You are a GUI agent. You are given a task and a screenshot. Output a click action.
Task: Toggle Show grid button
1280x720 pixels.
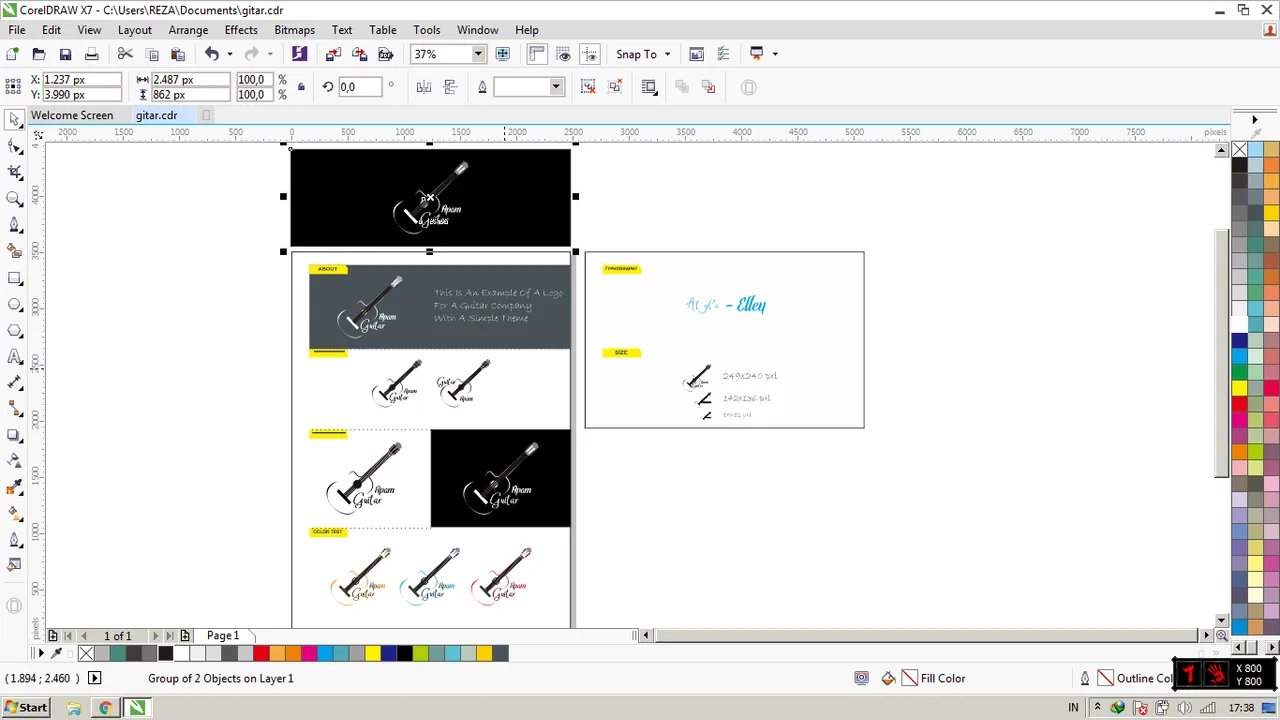pos(564,54)
